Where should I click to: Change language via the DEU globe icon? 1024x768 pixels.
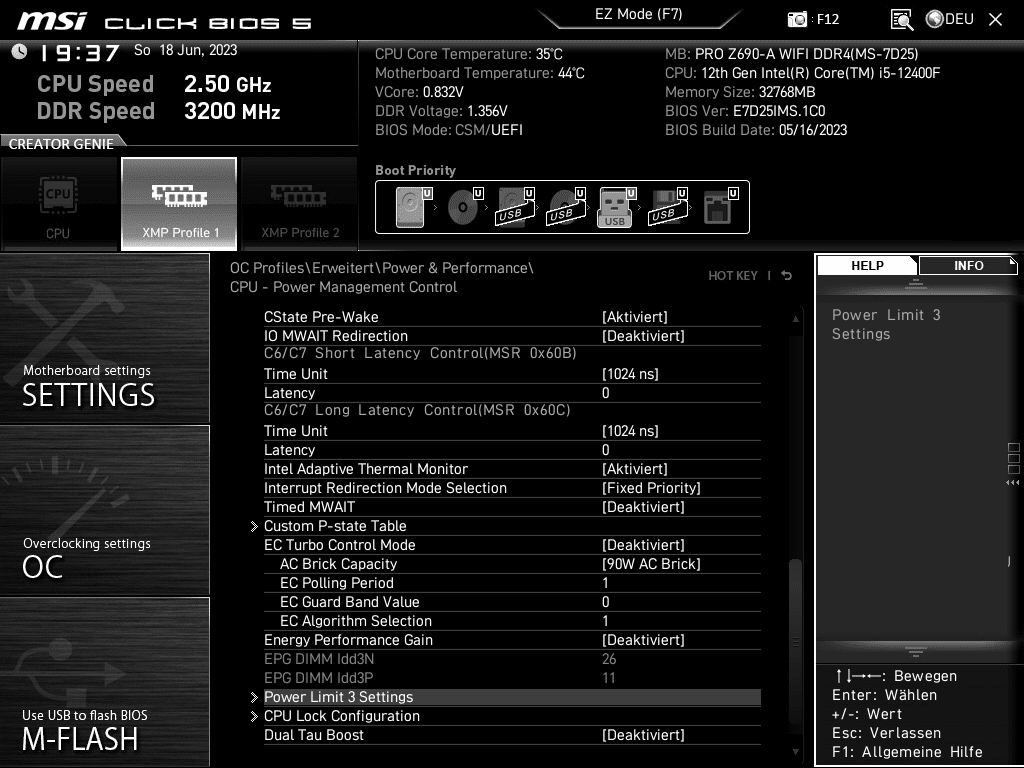pos(950,19)
